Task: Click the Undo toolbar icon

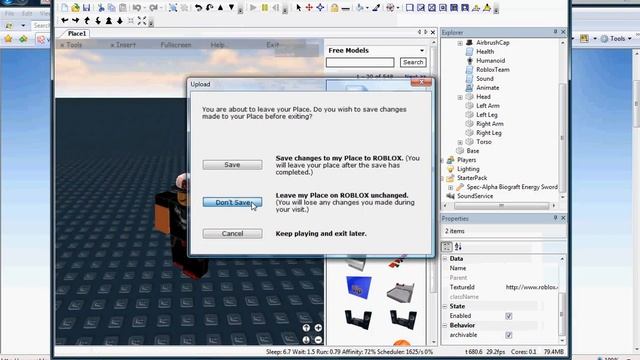Action: [137, 7]
